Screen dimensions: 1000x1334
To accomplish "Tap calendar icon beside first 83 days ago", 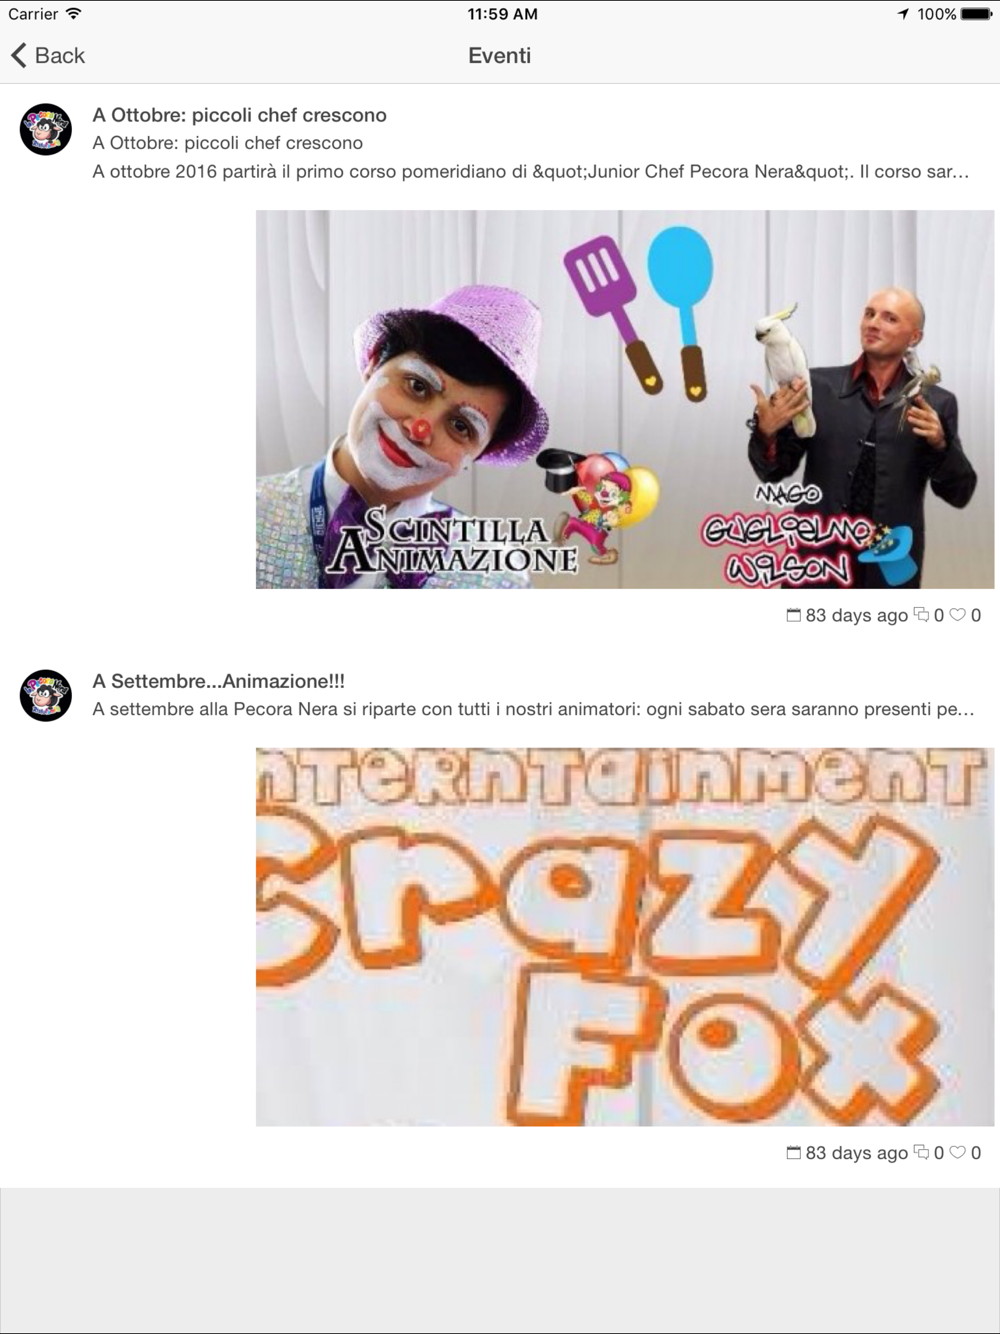I will (x=794, y=615).
